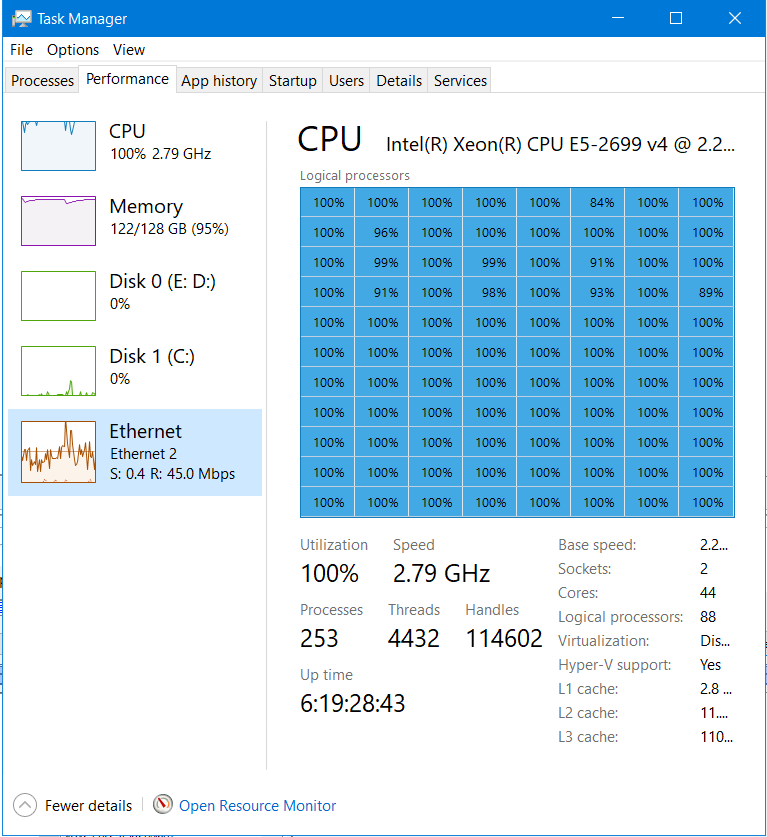Open the View menu
Image resolution: width=767 pixels, height=837 pixels.
[129, 50]
